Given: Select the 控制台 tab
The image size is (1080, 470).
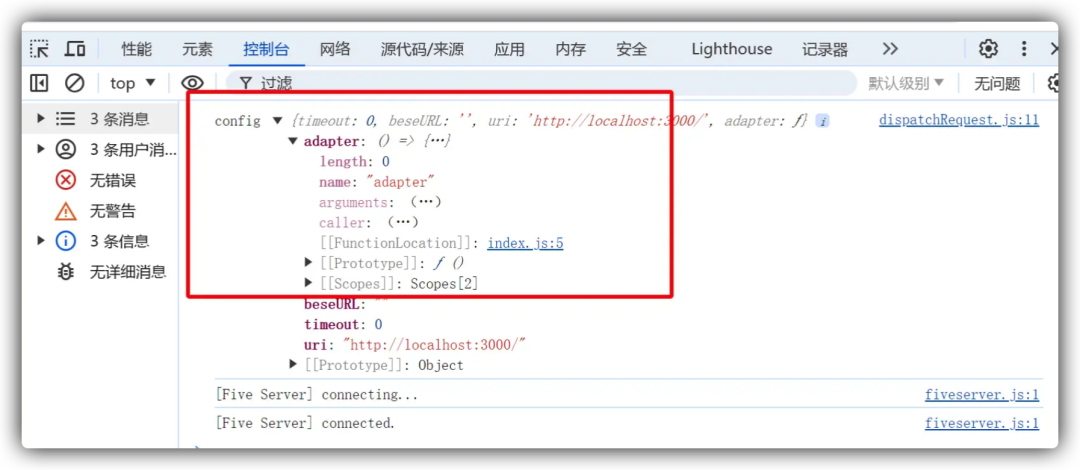Looking at the screenshot, I should point(266,49).
